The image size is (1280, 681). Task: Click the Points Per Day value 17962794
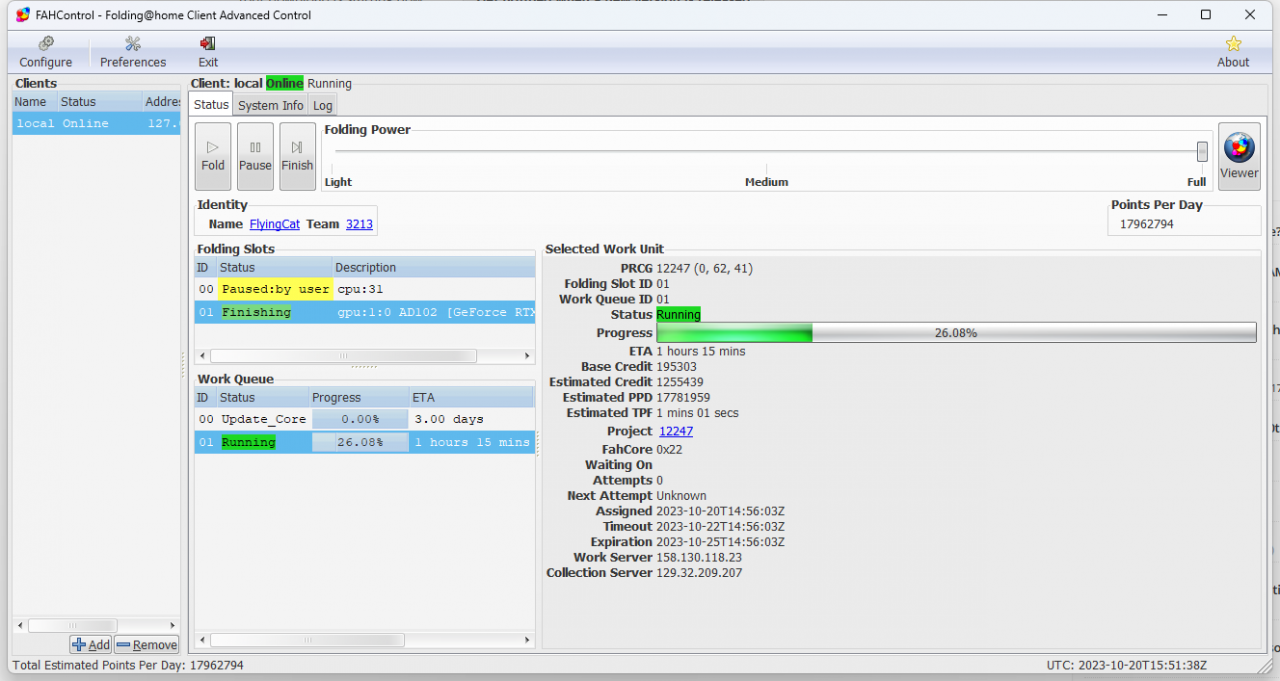click(x=1147, y=224)
